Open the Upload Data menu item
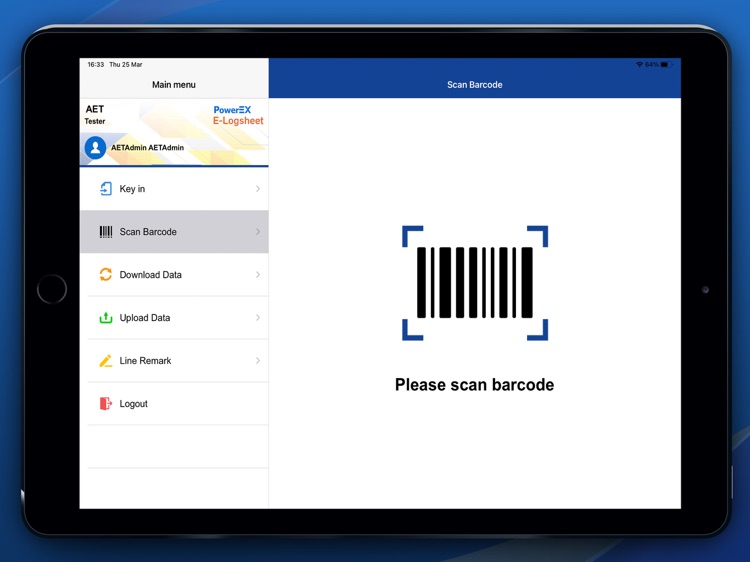Screen dimensions: 750x562 coord(174,318)
